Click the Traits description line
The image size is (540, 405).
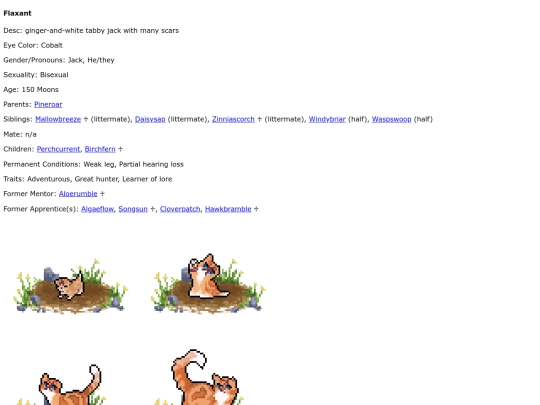pyautogui.click(x=87, y=179)
